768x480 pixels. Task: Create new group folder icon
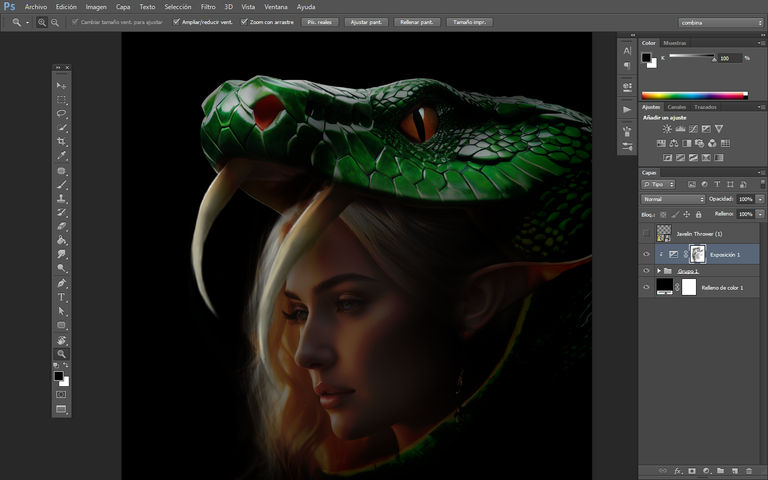(720, 471)
